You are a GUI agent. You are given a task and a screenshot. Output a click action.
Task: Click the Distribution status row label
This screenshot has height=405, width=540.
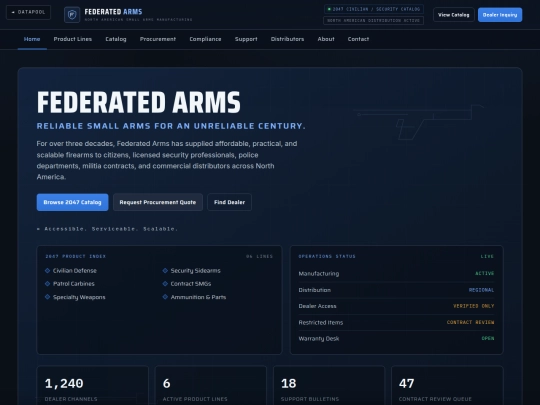tap(314, 290)
